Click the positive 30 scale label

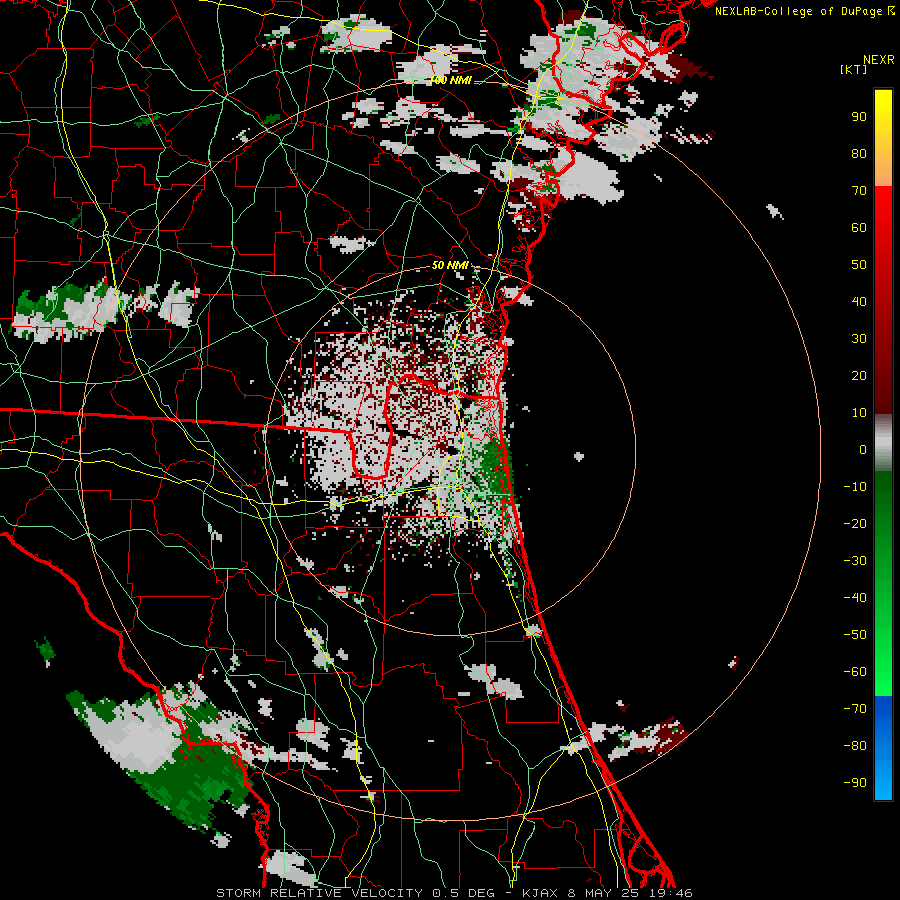[x=859, y=339]
